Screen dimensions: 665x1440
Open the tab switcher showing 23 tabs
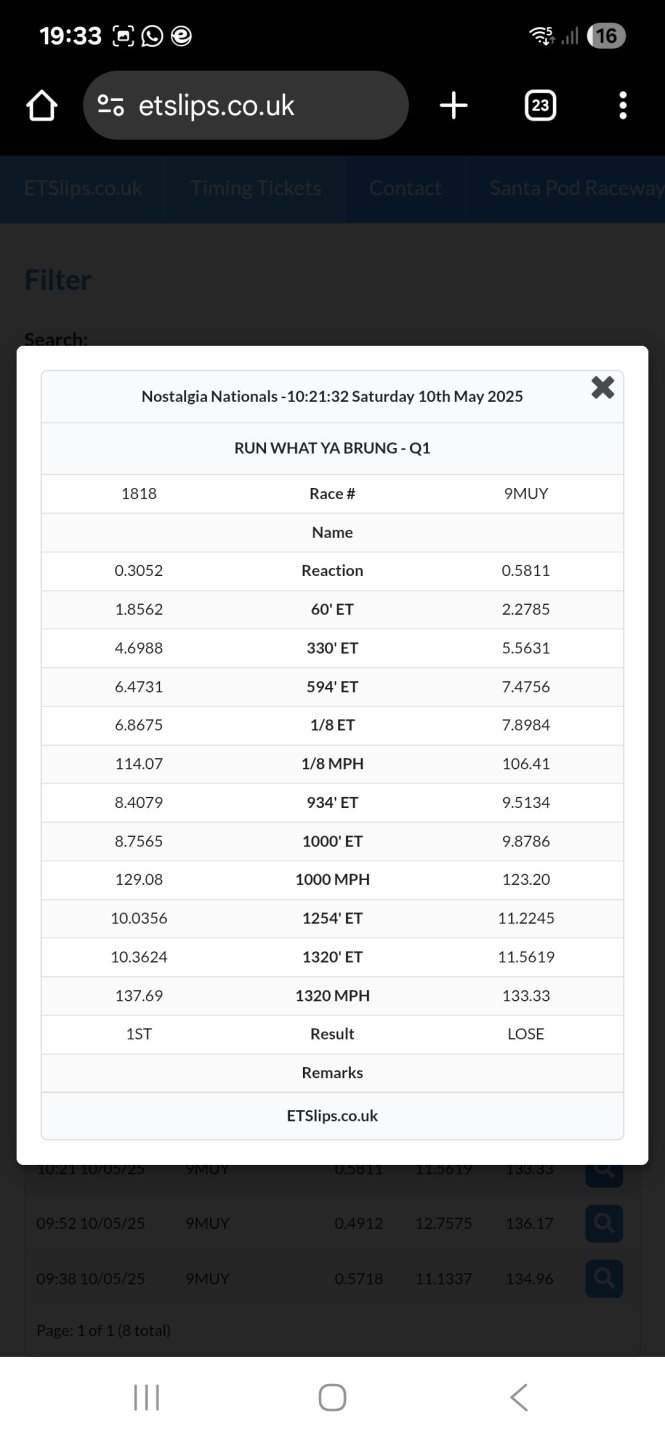click(x=540, y=105)
